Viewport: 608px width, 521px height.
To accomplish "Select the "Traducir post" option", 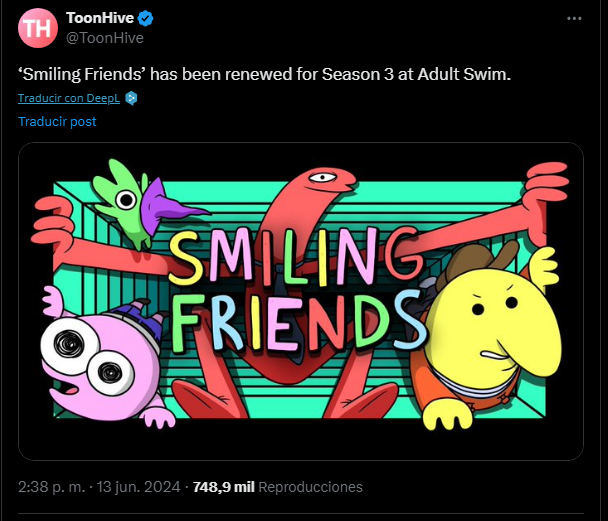I will tap(57, 121).
